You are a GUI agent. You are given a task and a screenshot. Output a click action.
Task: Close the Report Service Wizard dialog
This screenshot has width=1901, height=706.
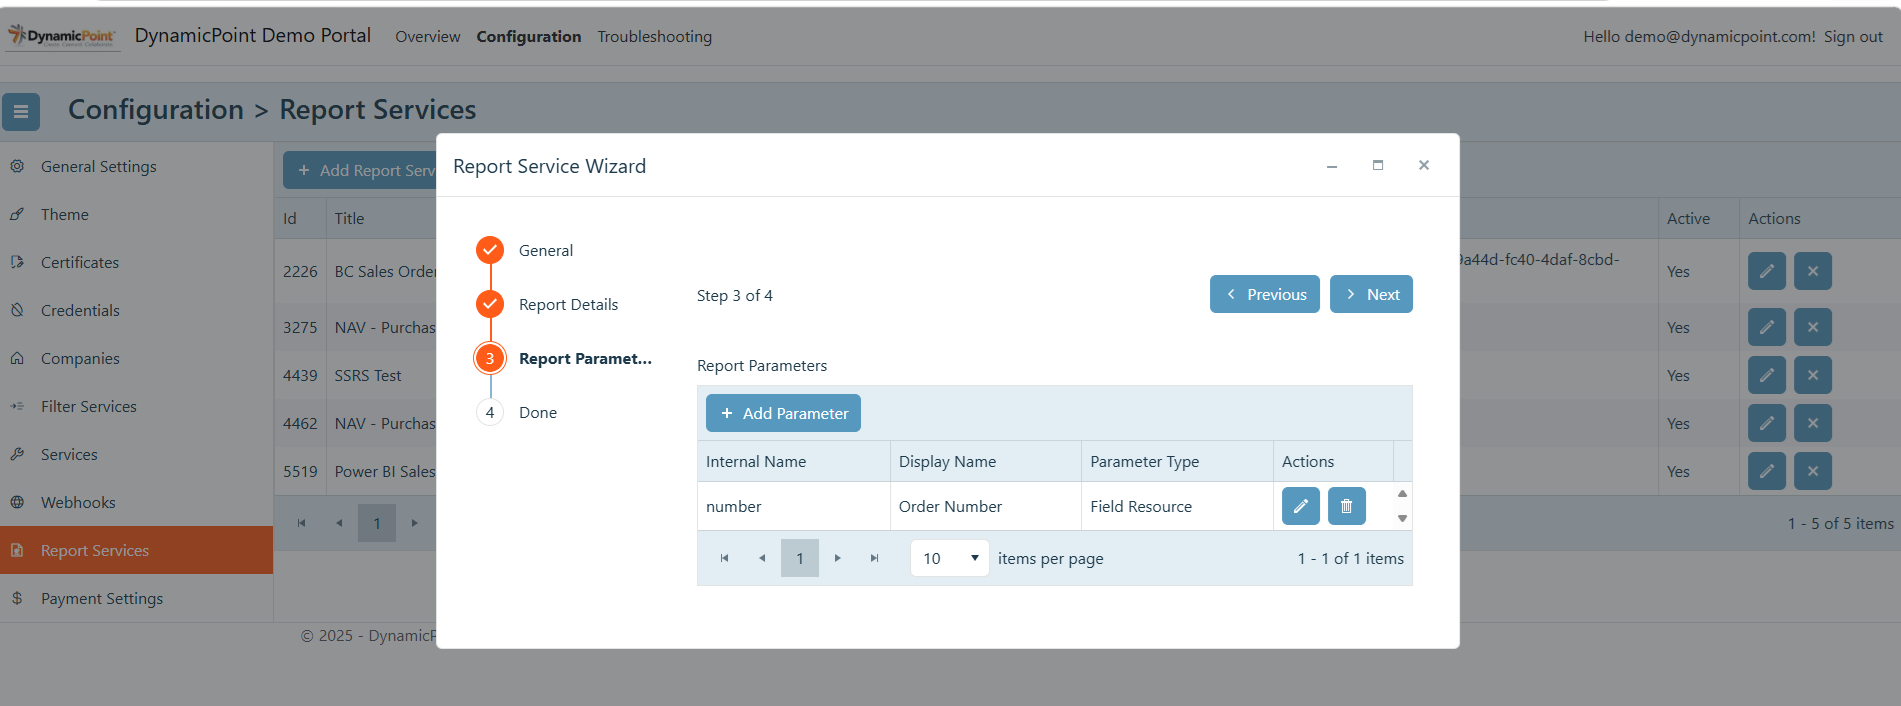point(1424,166)
